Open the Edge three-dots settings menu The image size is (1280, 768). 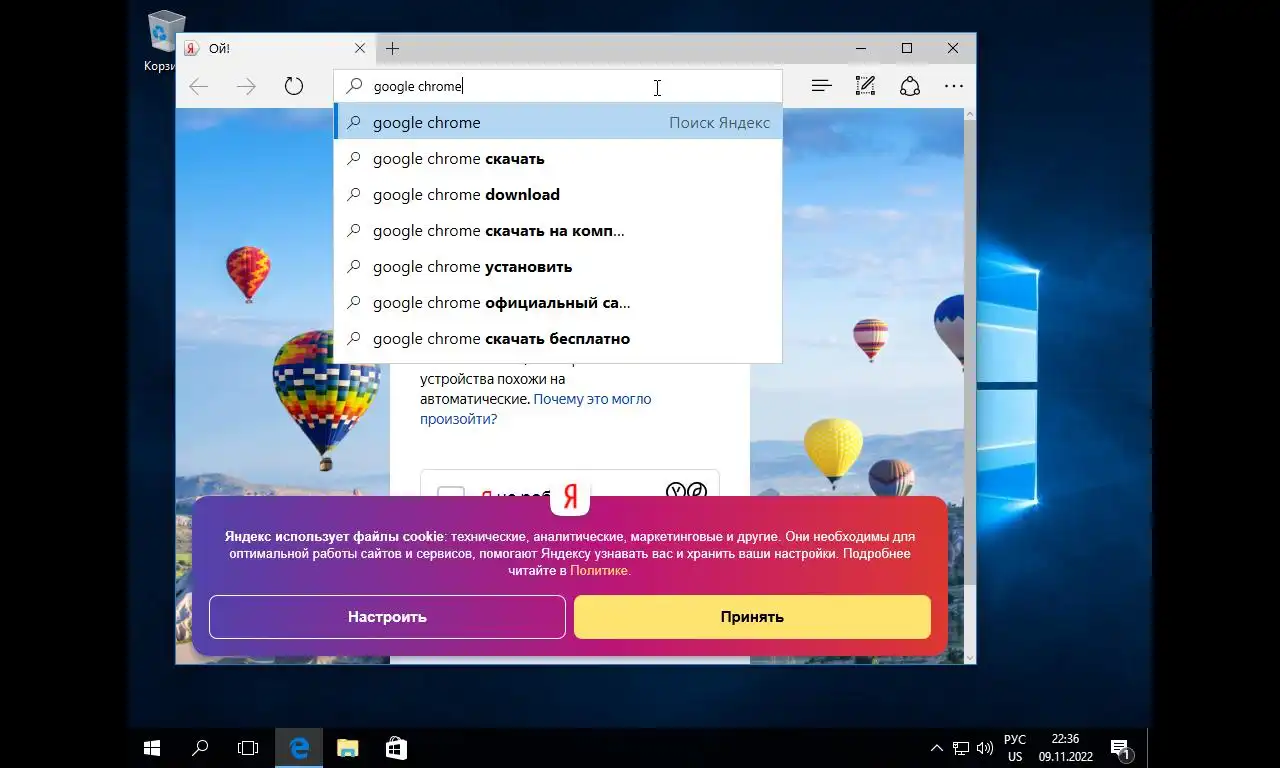954,86
